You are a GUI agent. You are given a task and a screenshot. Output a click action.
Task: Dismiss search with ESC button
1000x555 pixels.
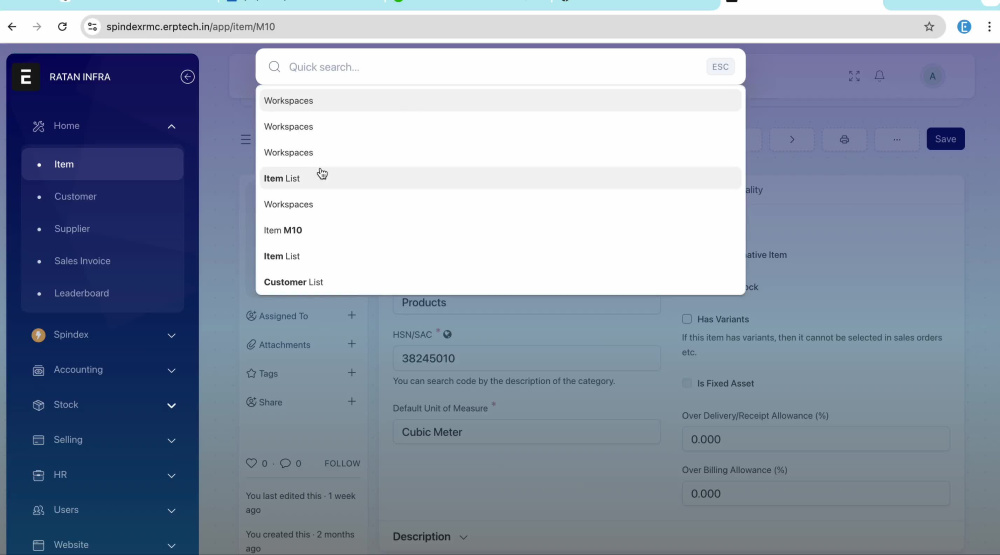pos(720,67)
